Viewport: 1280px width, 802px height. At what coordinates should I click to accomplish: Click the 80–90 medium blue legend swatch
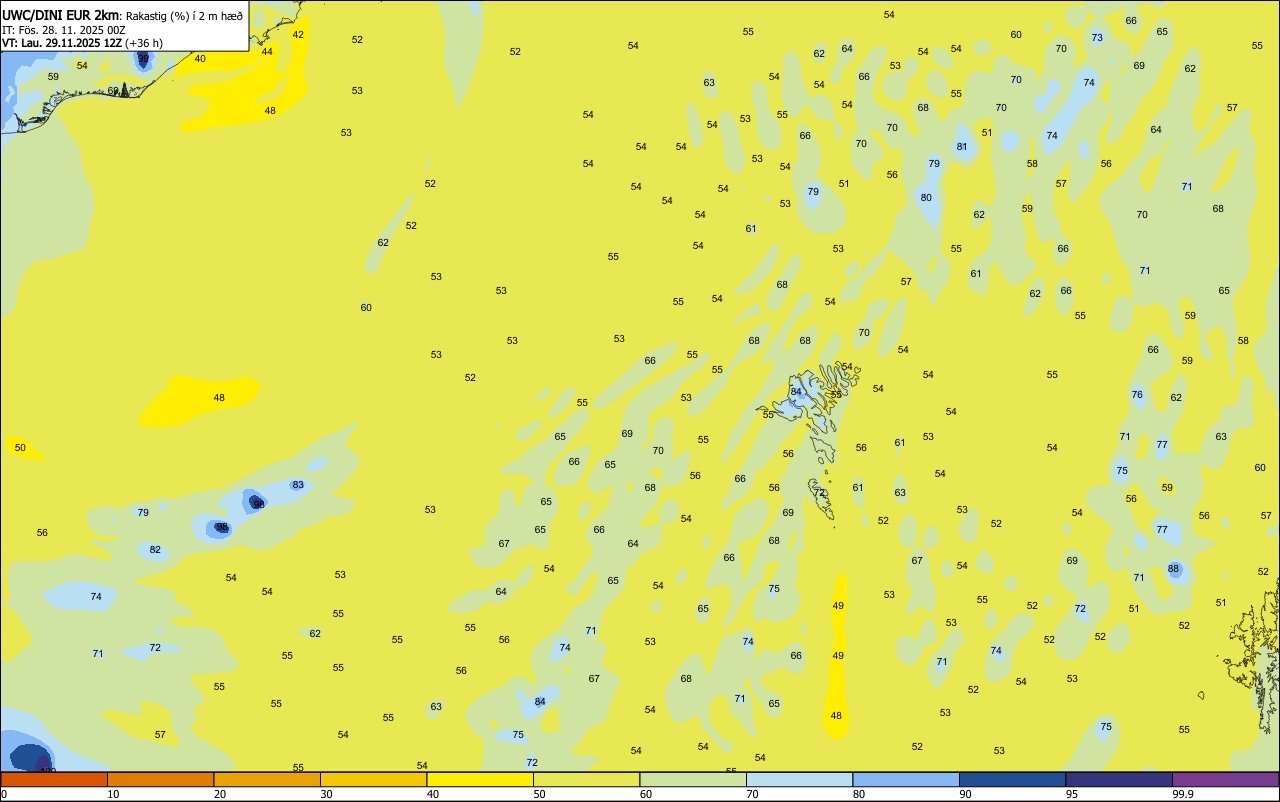906,779
